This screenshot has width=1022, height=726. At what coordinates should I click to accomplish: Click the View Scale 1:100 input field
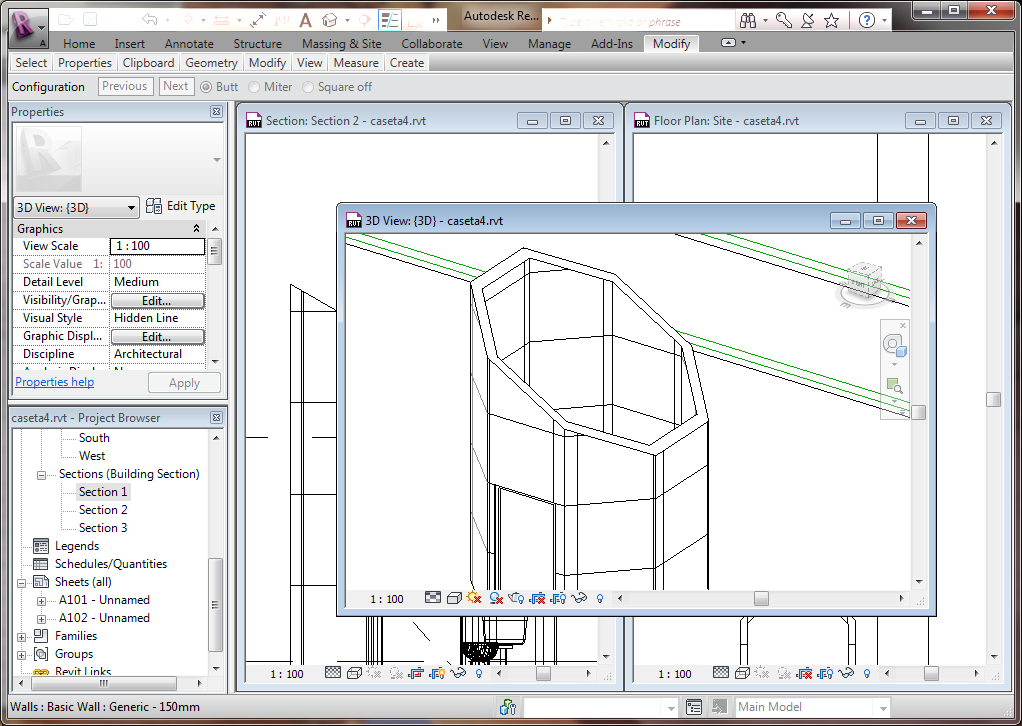click(157, 246)
